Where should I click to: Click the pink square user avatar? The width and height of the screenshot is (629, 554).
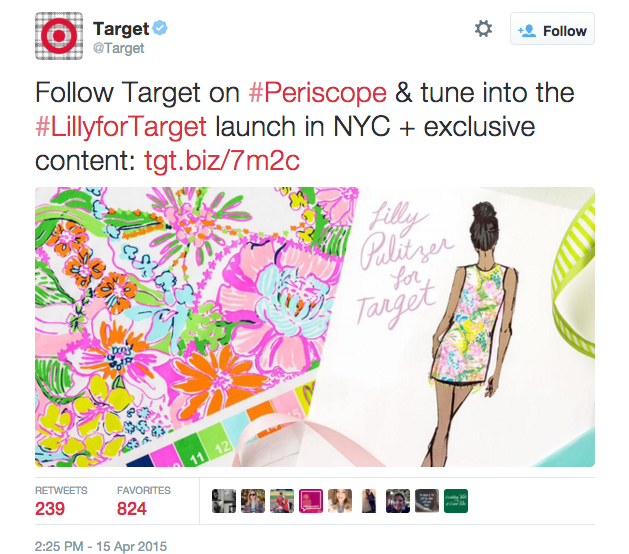(x=311, y=501)
